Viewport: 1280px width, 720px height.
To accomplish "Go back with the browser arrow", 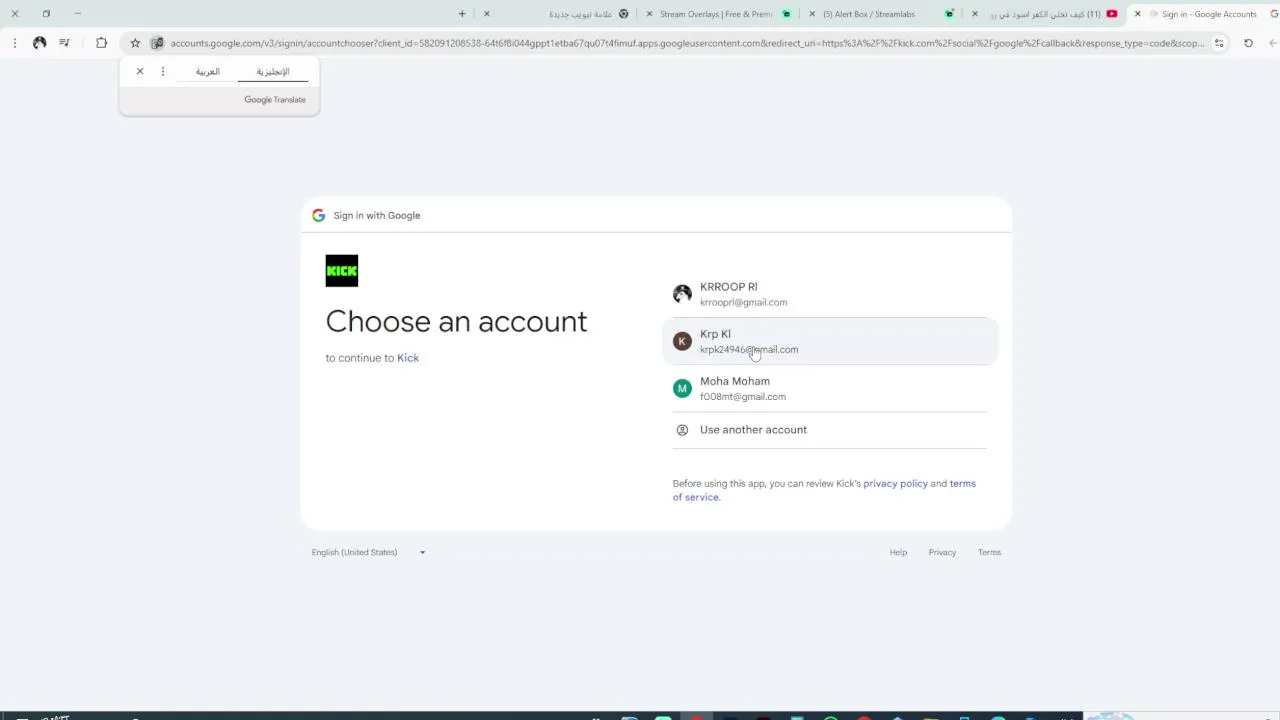I will point(1272,43).
